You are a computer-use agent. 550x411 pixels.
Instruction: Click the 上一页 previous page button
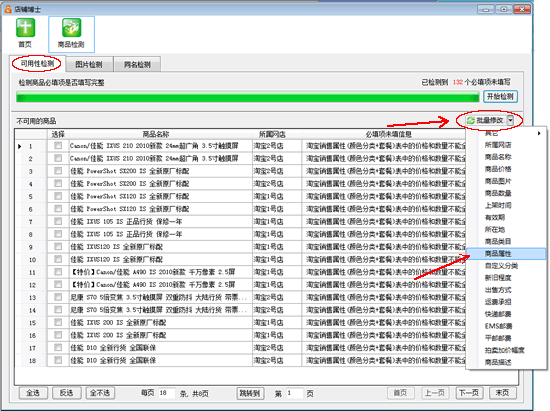click(435, 393)
